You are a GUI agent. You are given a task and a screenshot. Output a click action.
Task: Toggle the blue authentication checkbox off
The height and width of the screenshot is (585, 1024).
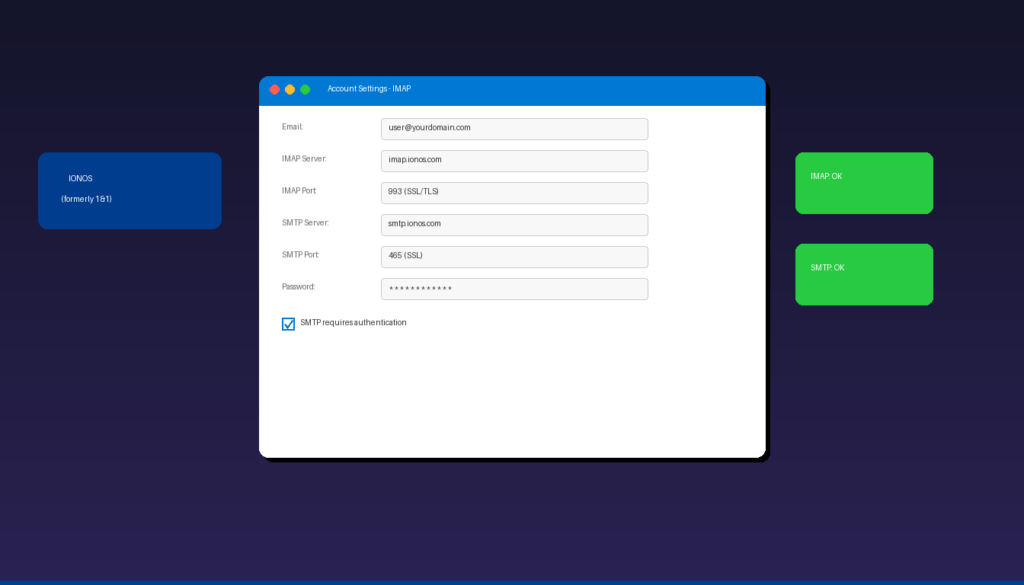[x=288, y=323]
